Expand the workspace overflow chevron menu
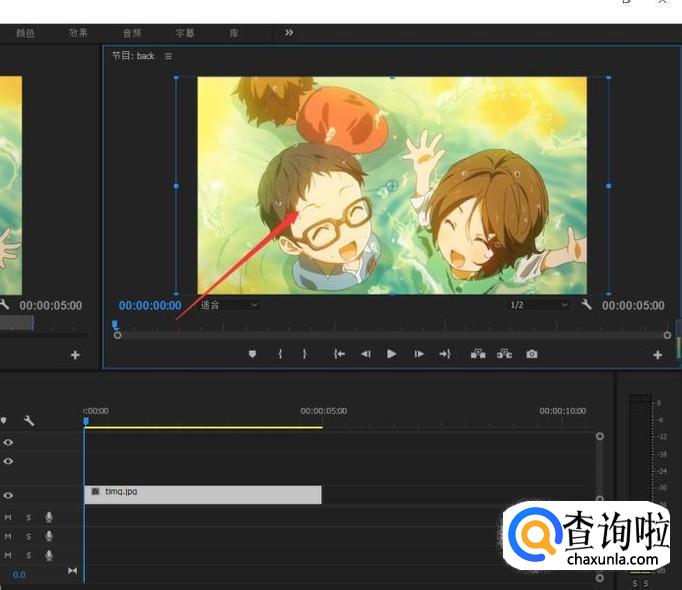The width and height of the screenshot is (682, 590). tap(289, 33)
